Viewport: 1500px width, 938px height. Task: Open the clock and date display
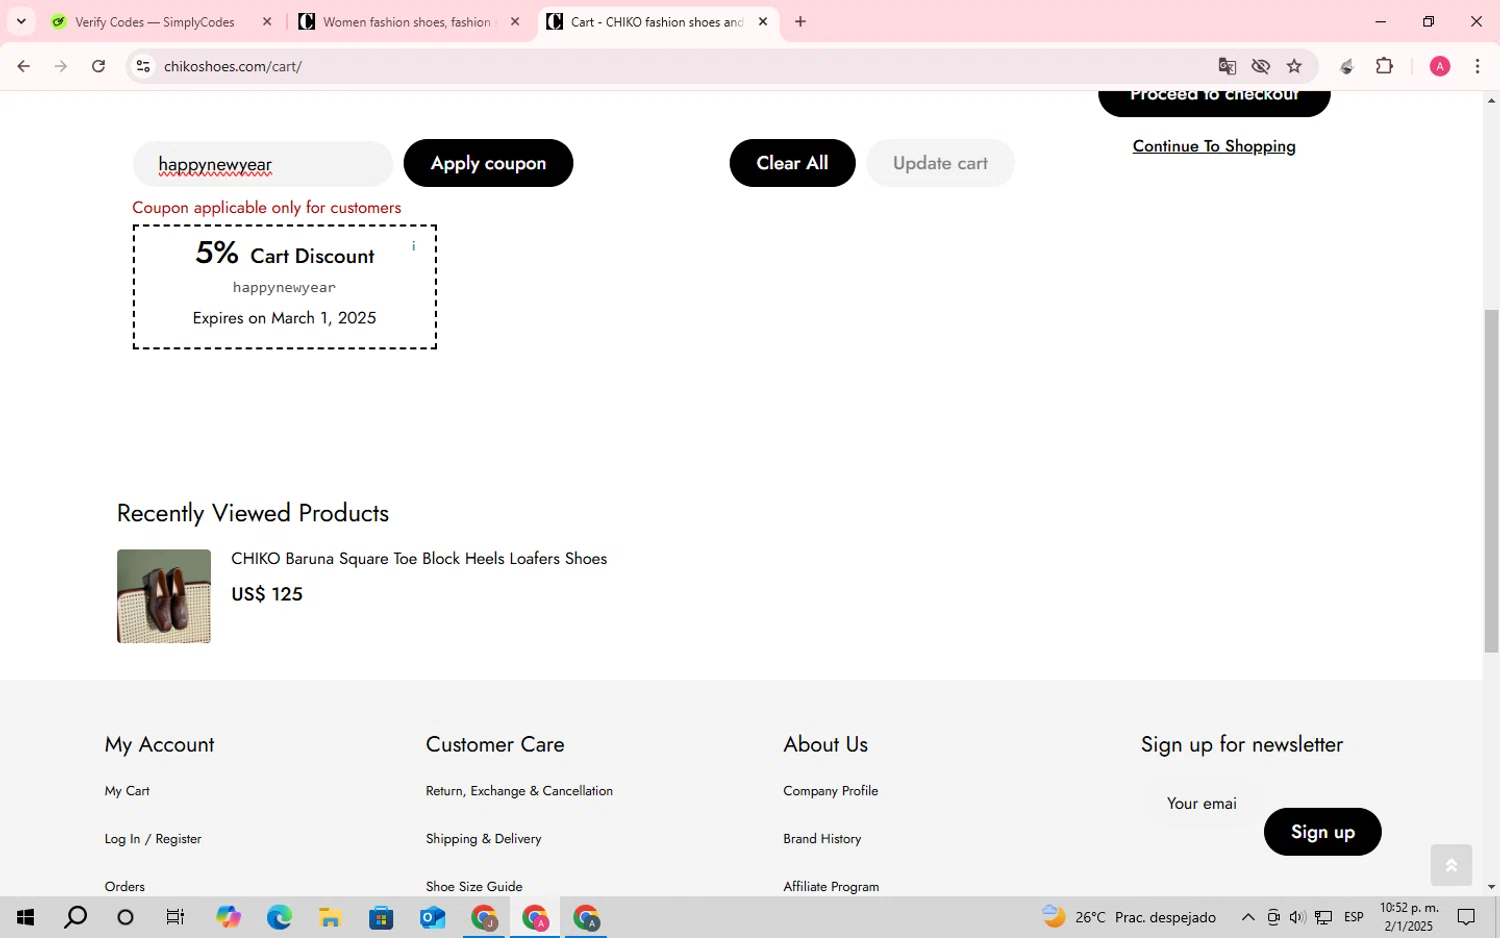point(1409,917)
